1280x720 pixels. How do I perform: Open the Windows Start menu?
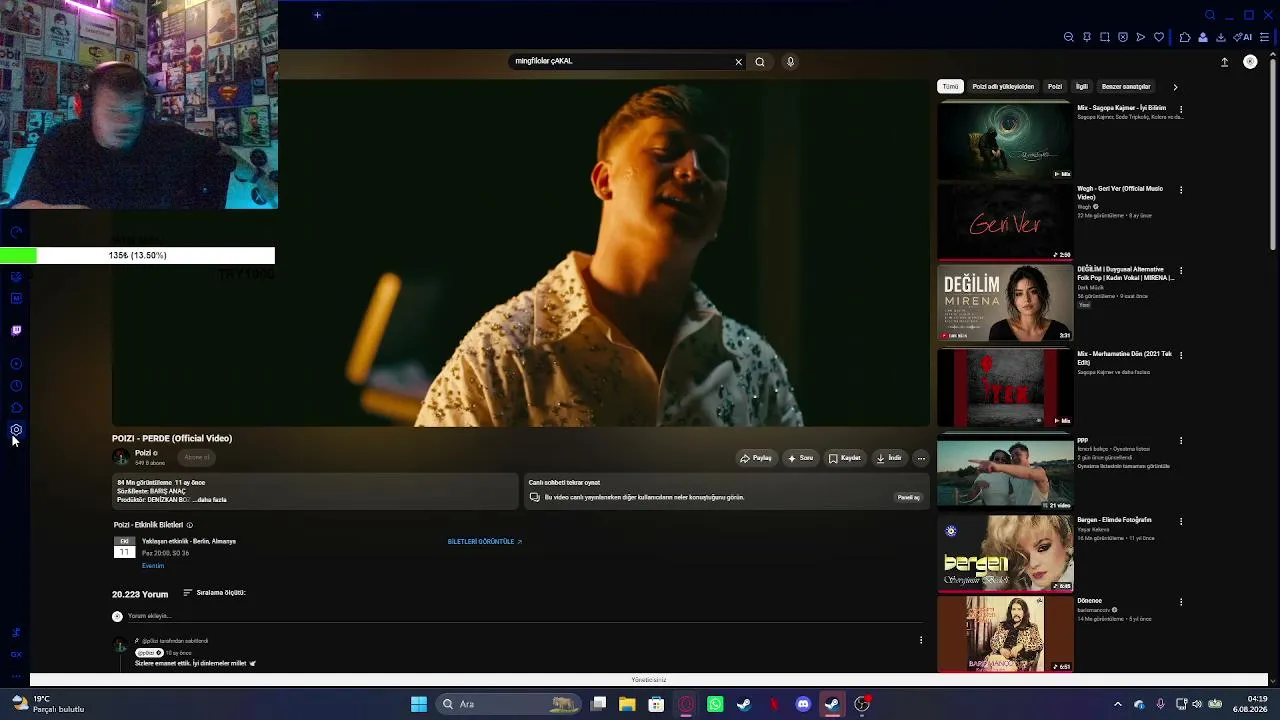[419, 704]
